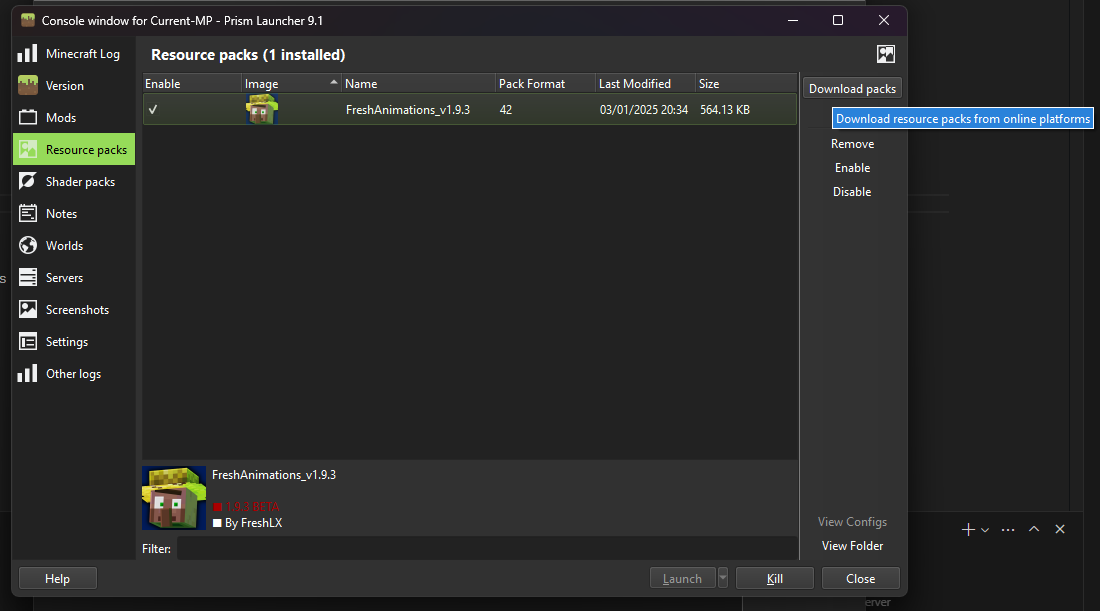The width and height of the screenshot is (1100, 611).
Task: Expand the Launch button dropdown arrow
Action: 723,578
